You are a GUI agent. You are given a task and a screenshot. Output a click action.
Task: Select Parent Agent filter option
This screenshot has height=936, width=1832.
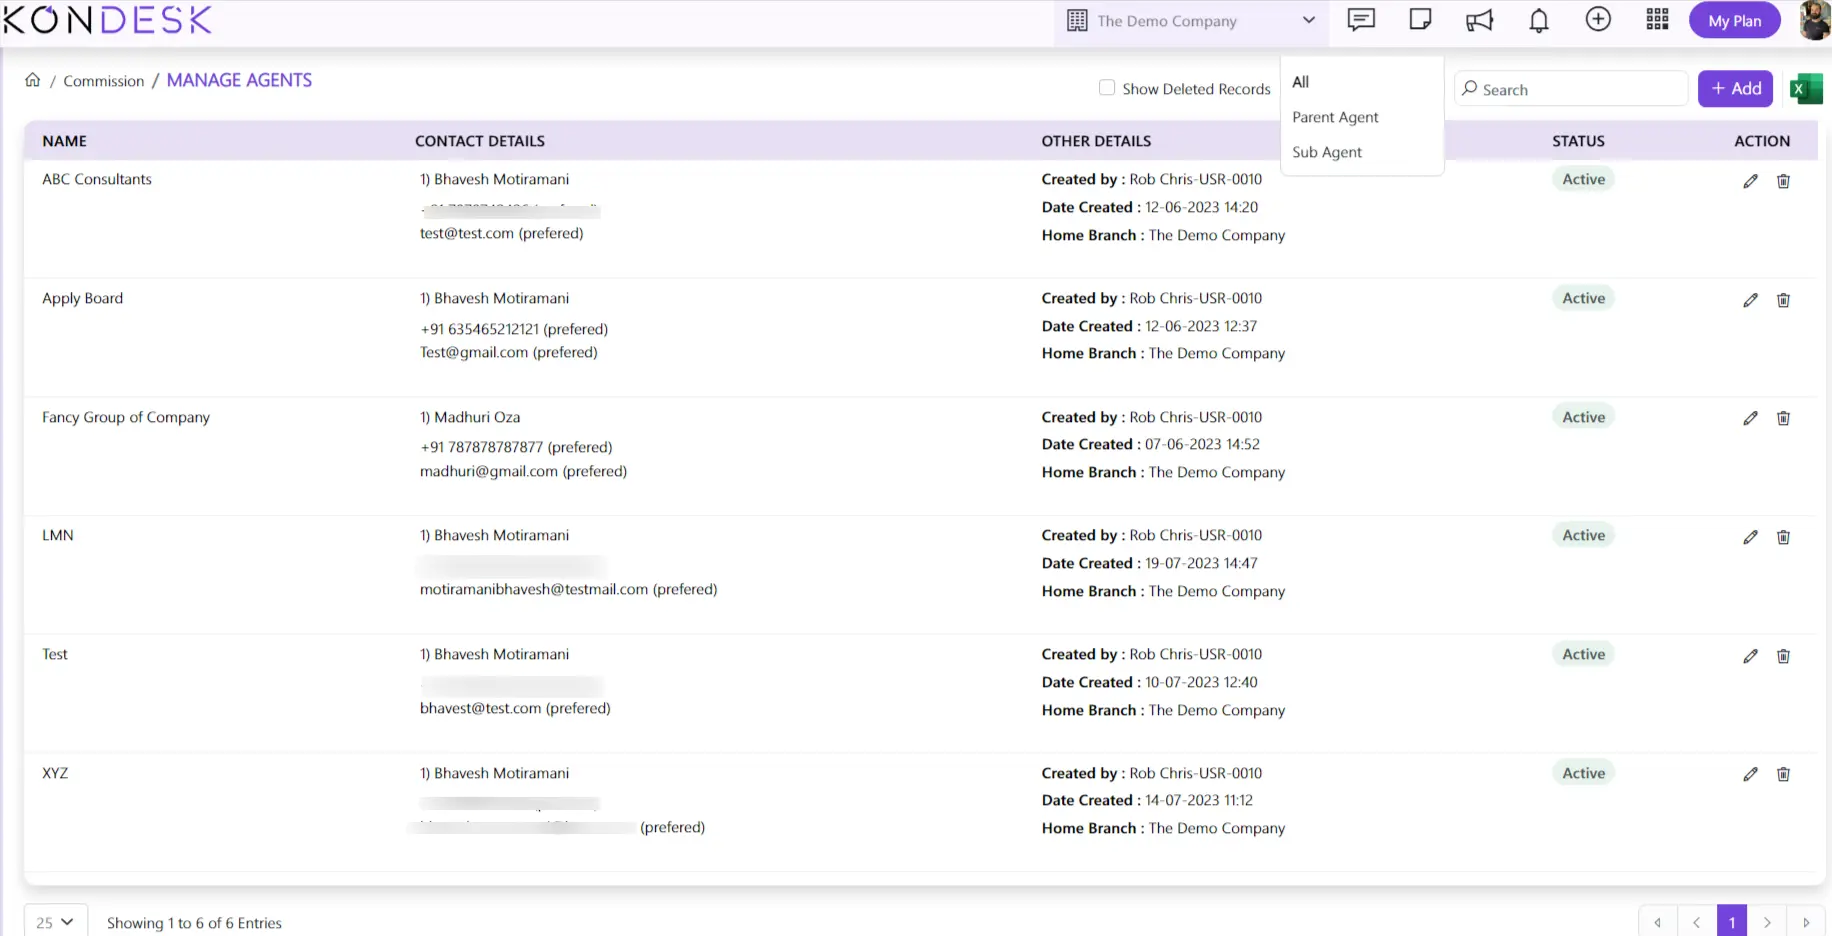[1335, 117]
